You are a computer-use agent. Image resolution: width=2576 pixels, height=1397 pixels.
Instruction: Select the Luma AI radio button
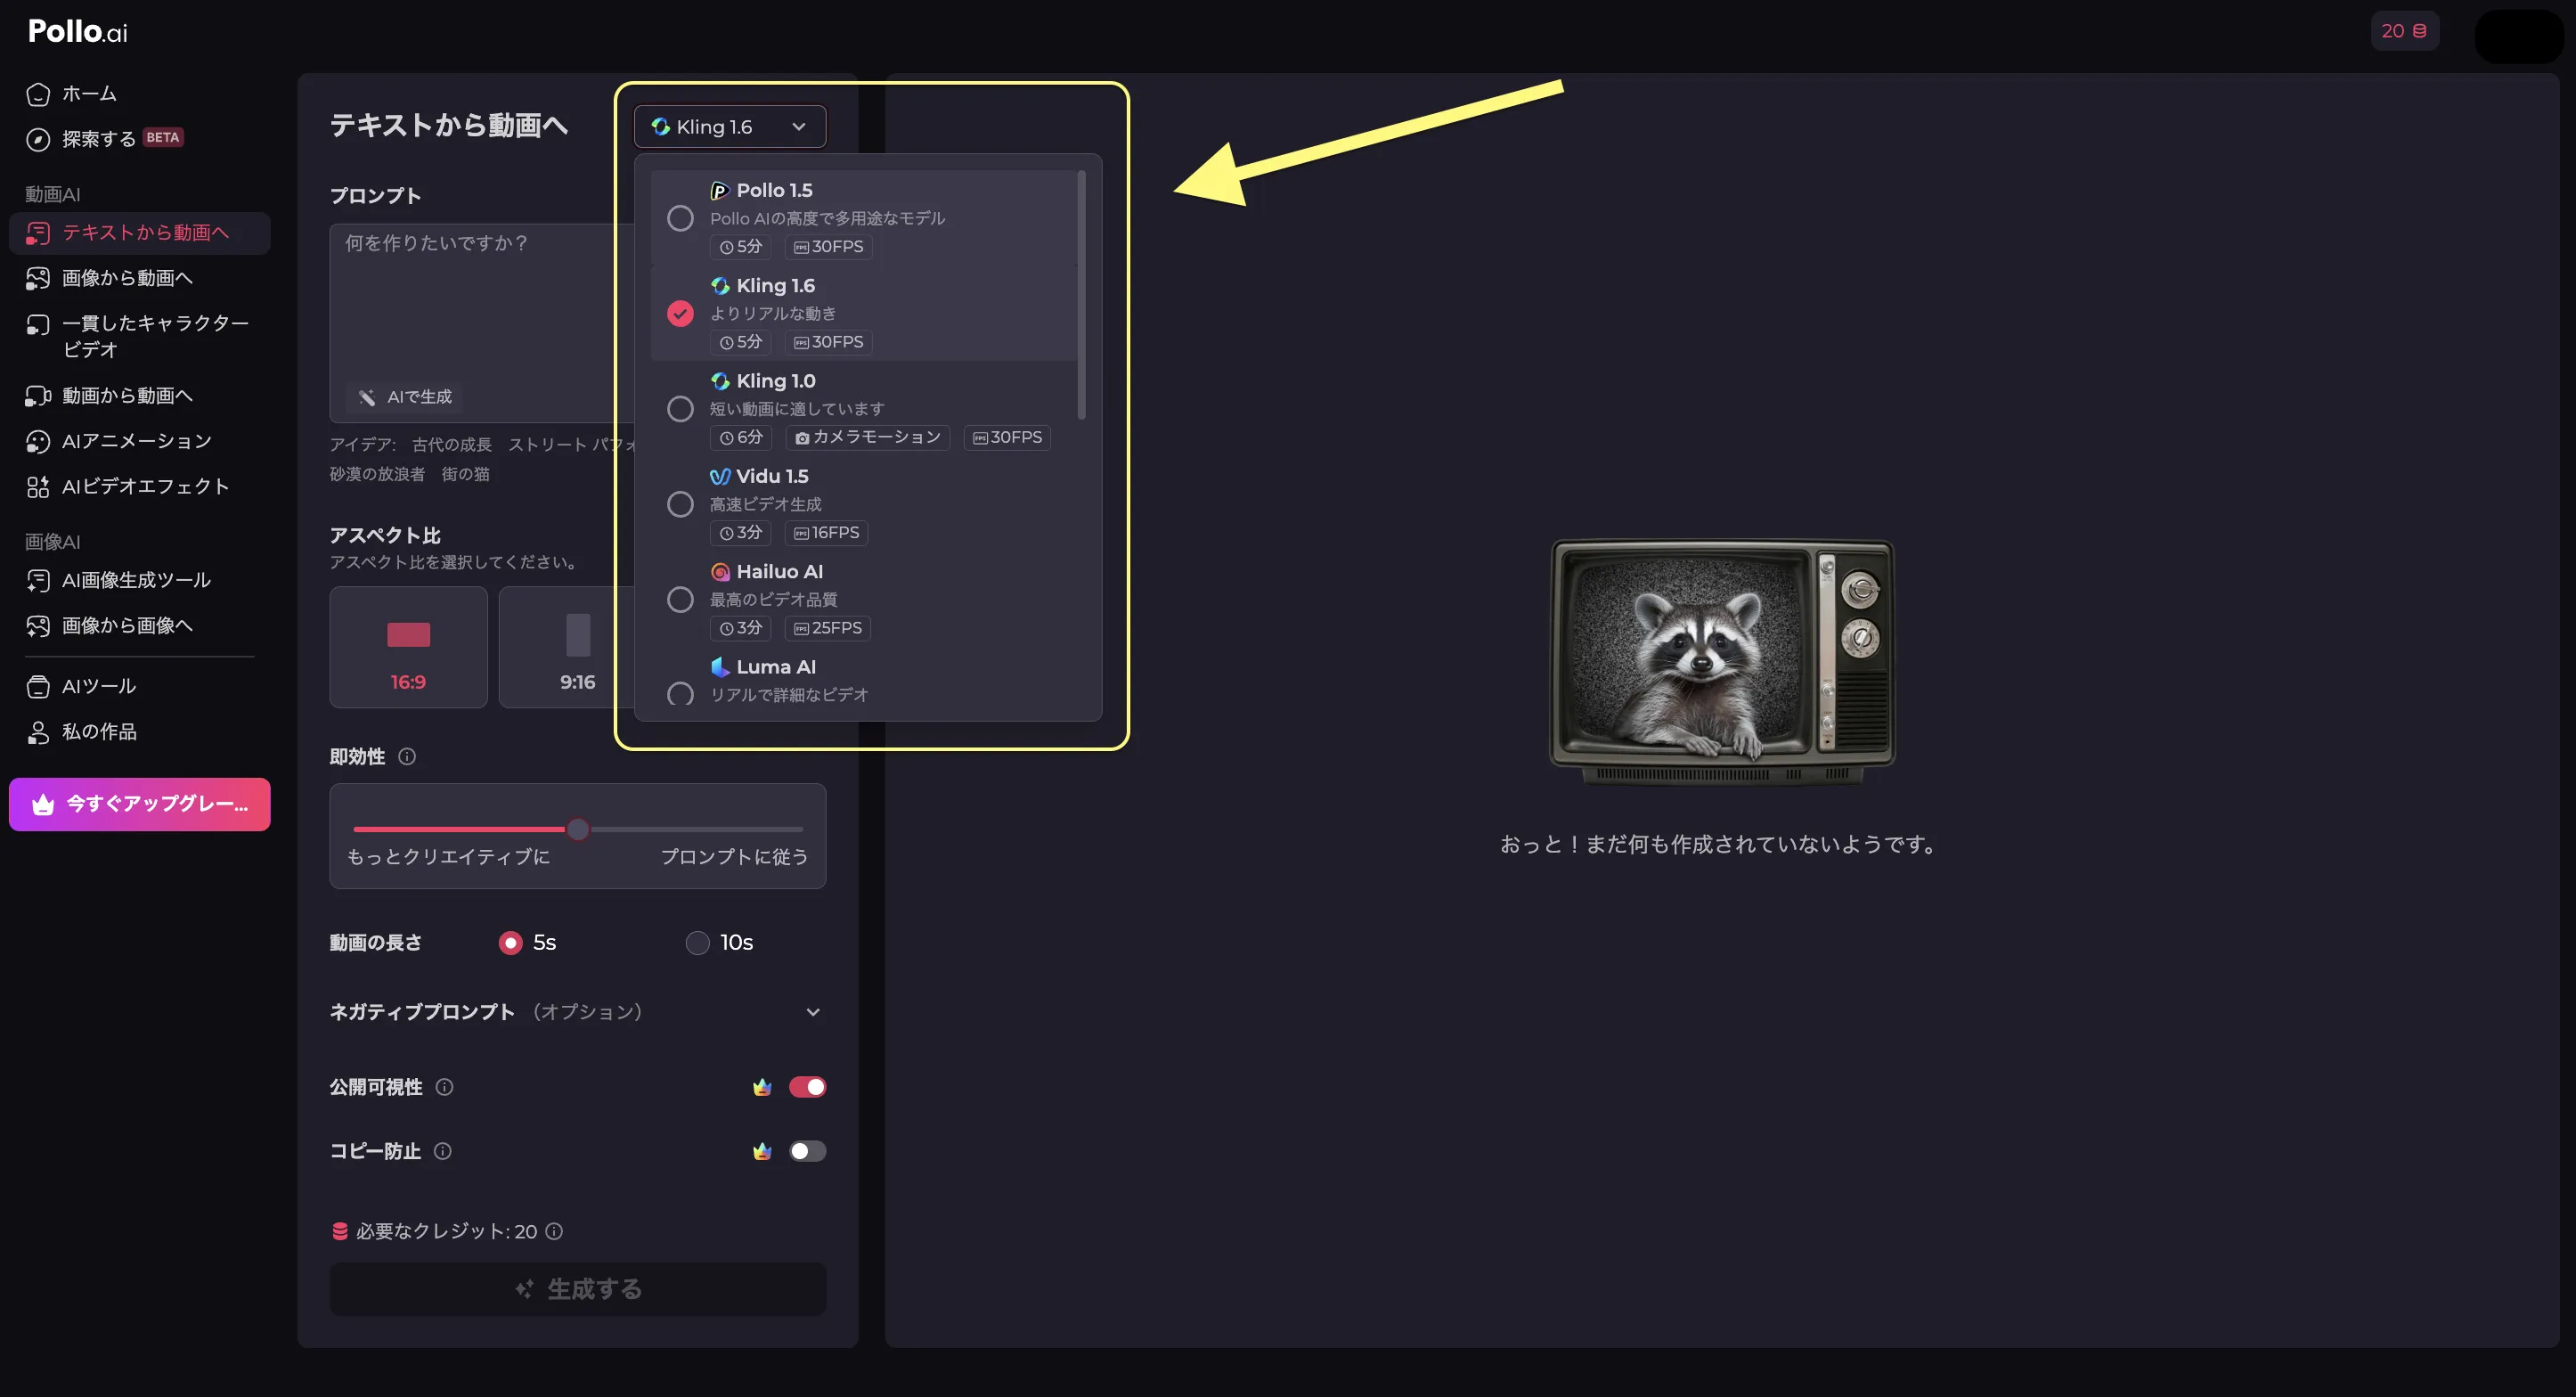(x=680, y=694)
